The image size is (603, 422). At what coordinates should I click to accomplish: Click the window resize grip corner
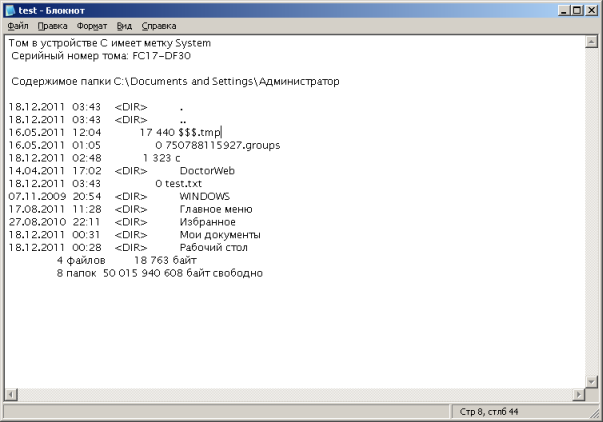595,413
